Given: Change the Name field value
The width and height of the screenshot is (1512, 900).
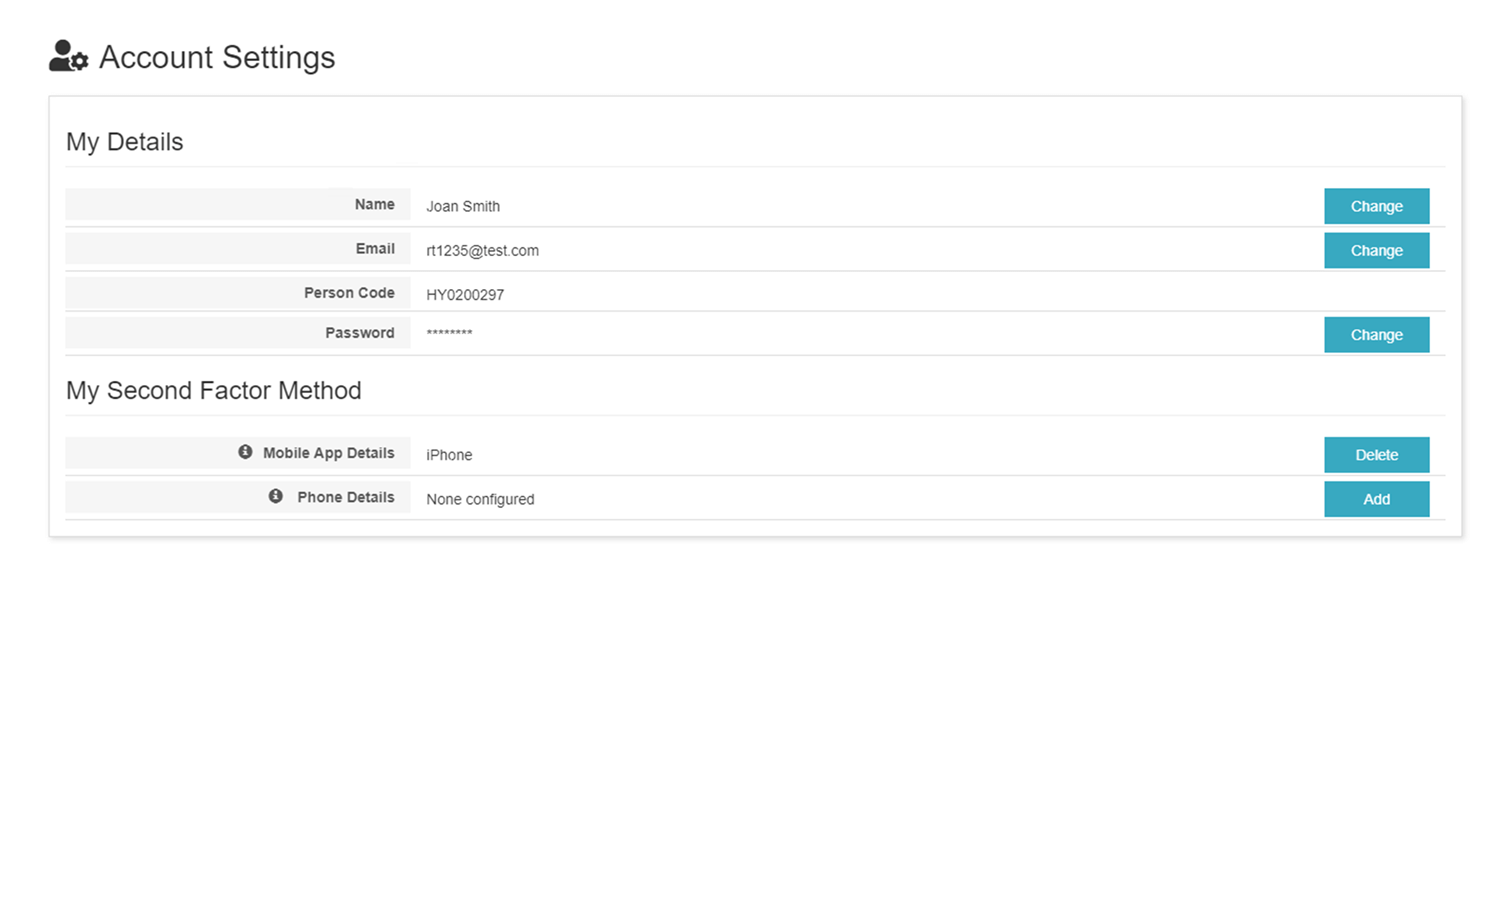Looking at the screenshot, I should point(1376,206).
